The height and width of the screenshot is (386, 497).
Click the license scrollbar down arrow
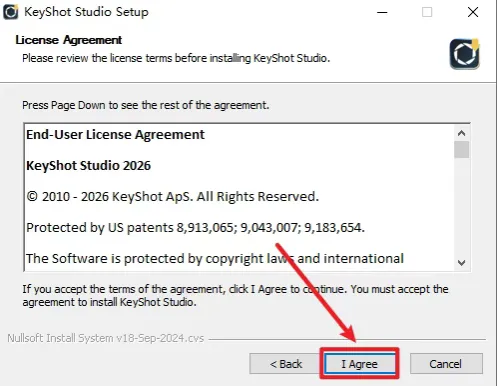[x=462, y=263]
